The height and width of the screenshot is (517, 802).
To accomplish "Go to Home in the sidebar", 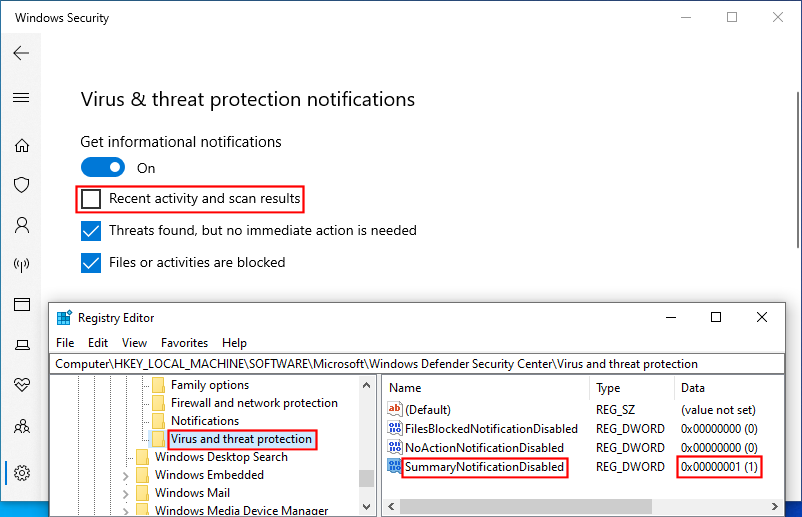I will pos(21,146).
